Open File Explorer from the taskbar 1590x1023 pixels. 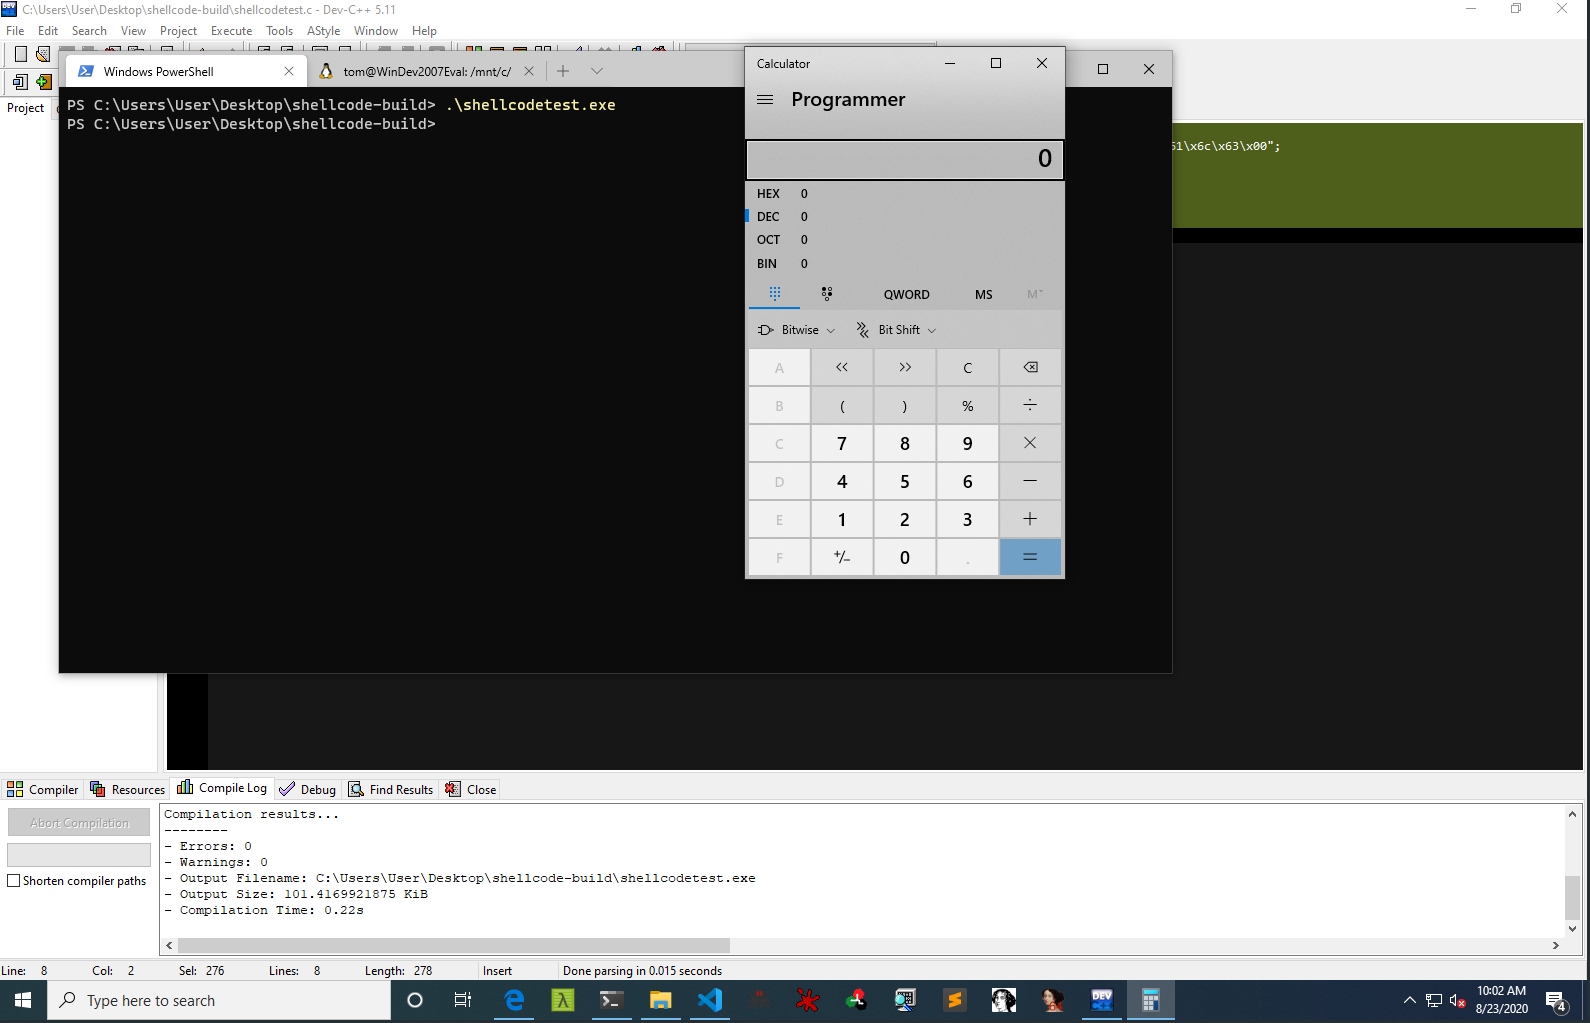[660, 1000]
